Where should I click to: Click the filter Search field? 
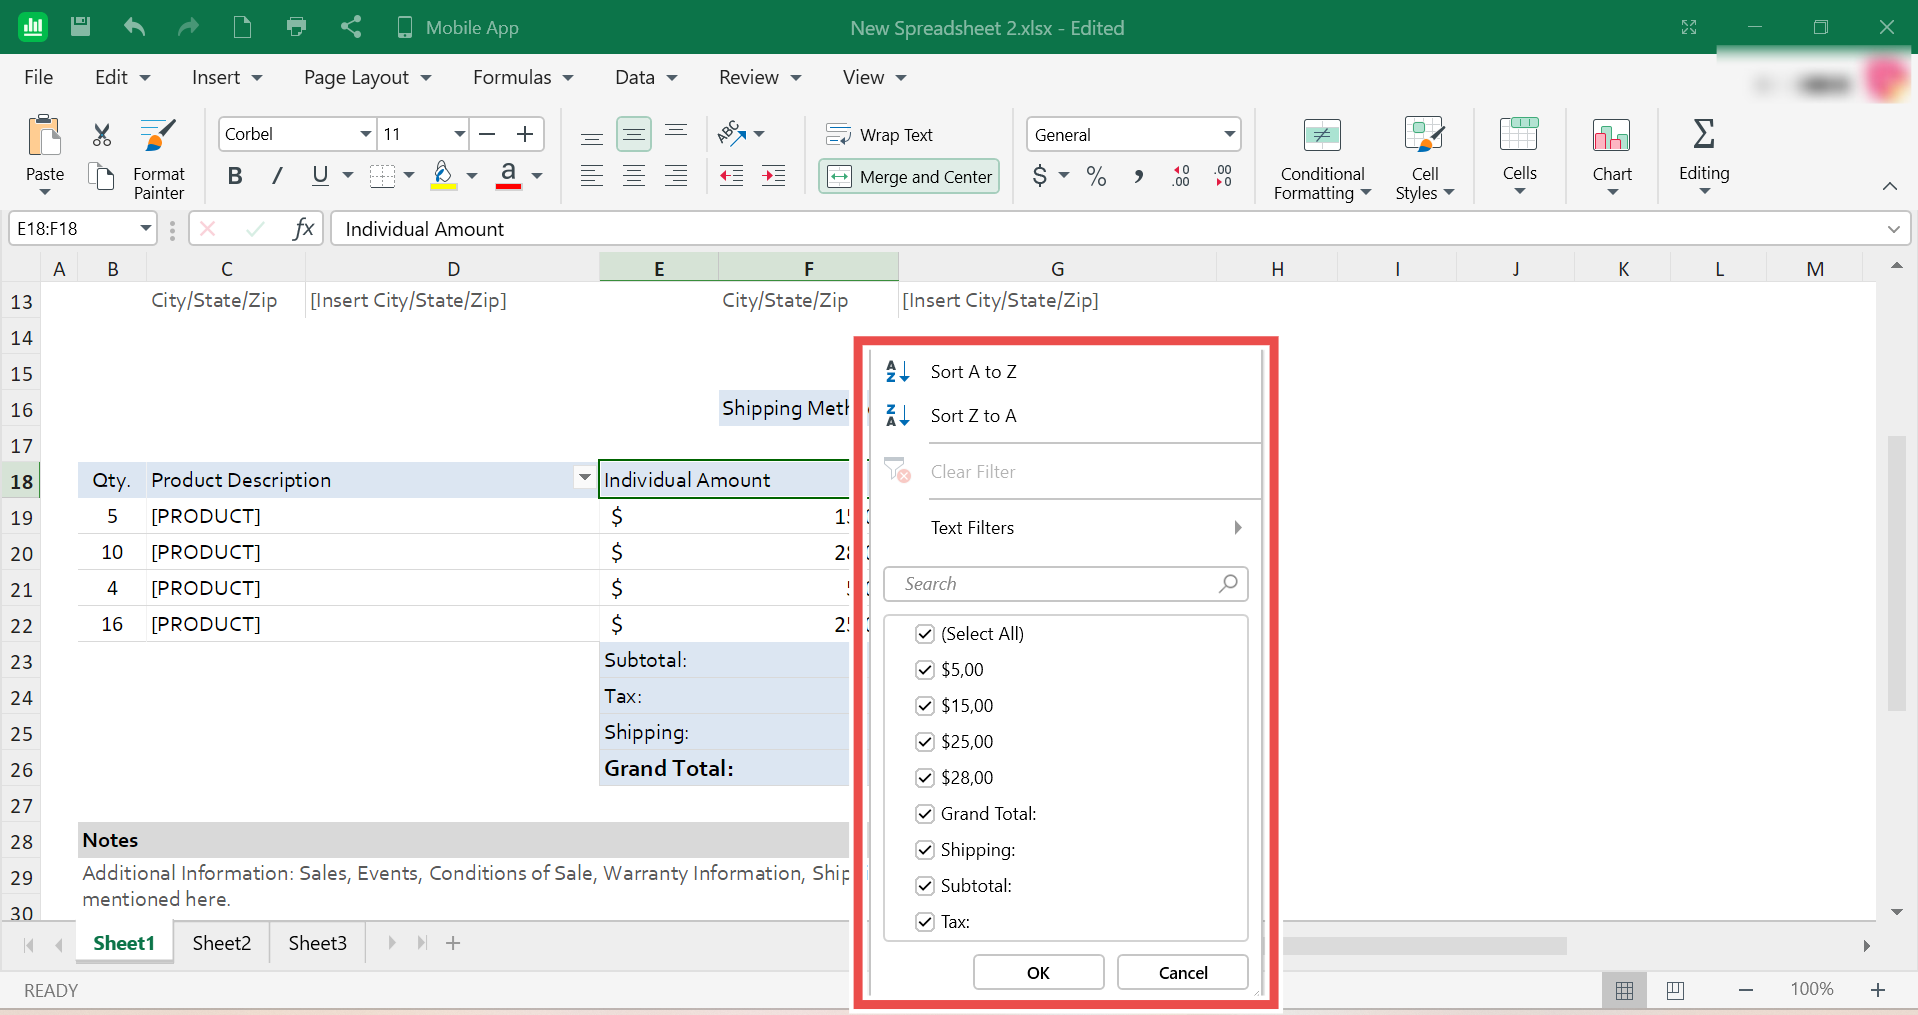(1066, 584)
